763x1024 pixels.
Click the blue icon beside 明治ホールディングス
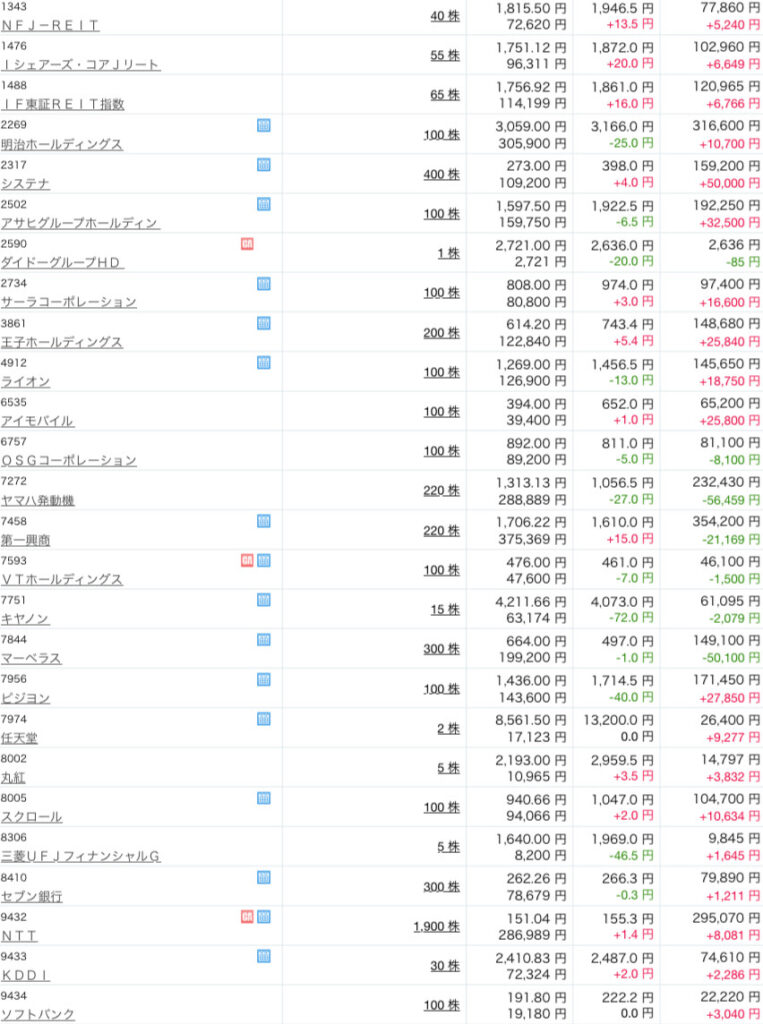(264, 125)
